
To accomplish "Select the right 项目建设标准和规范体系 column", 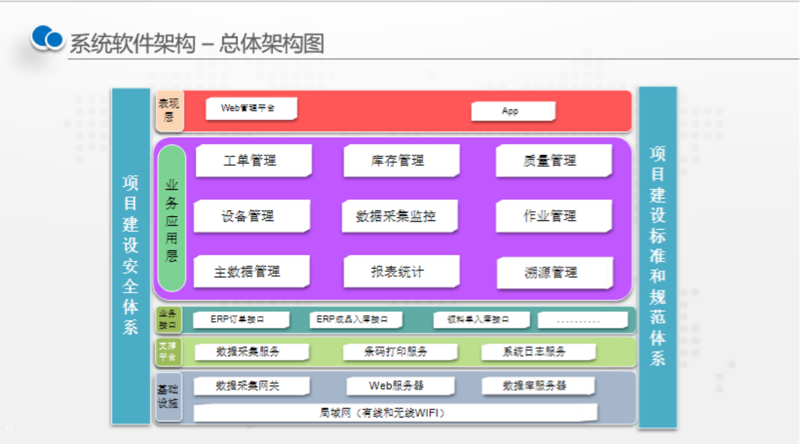I will pyautogui.click(x=657, y=255).
